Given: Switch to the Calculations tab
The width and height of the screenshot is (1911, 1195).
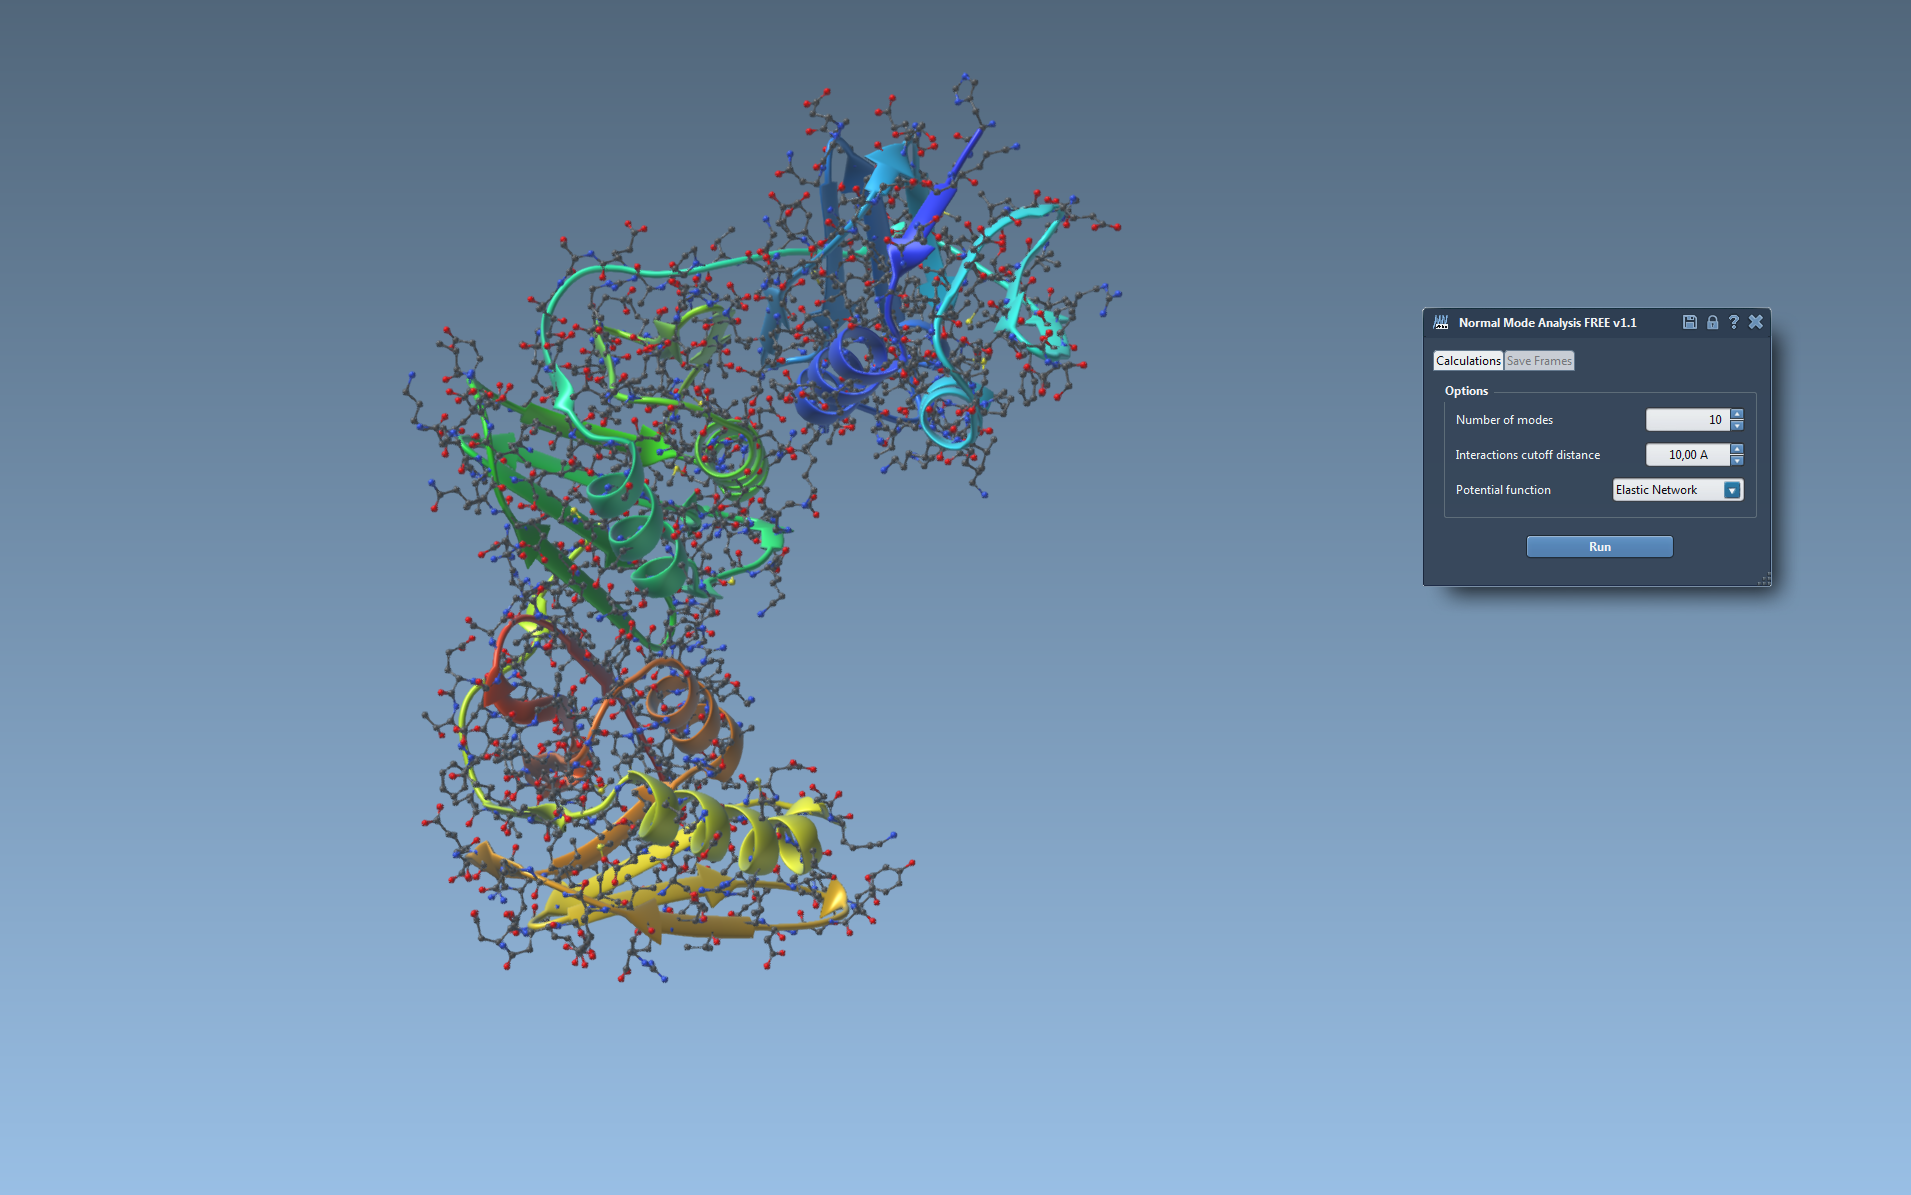Looking at the screenshot, I should [x=1468, y=361].
